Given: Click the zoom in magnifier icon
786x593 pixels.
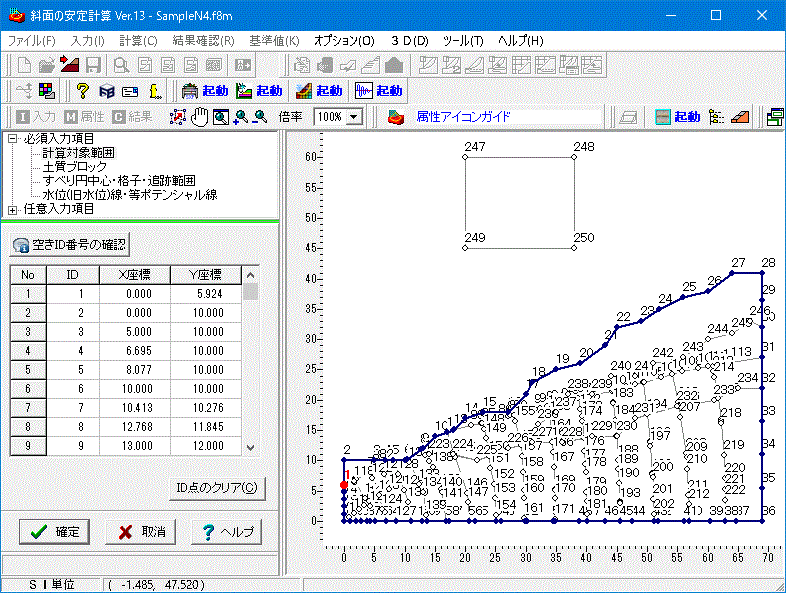Looking at the screenshot, I should [240, 117].
